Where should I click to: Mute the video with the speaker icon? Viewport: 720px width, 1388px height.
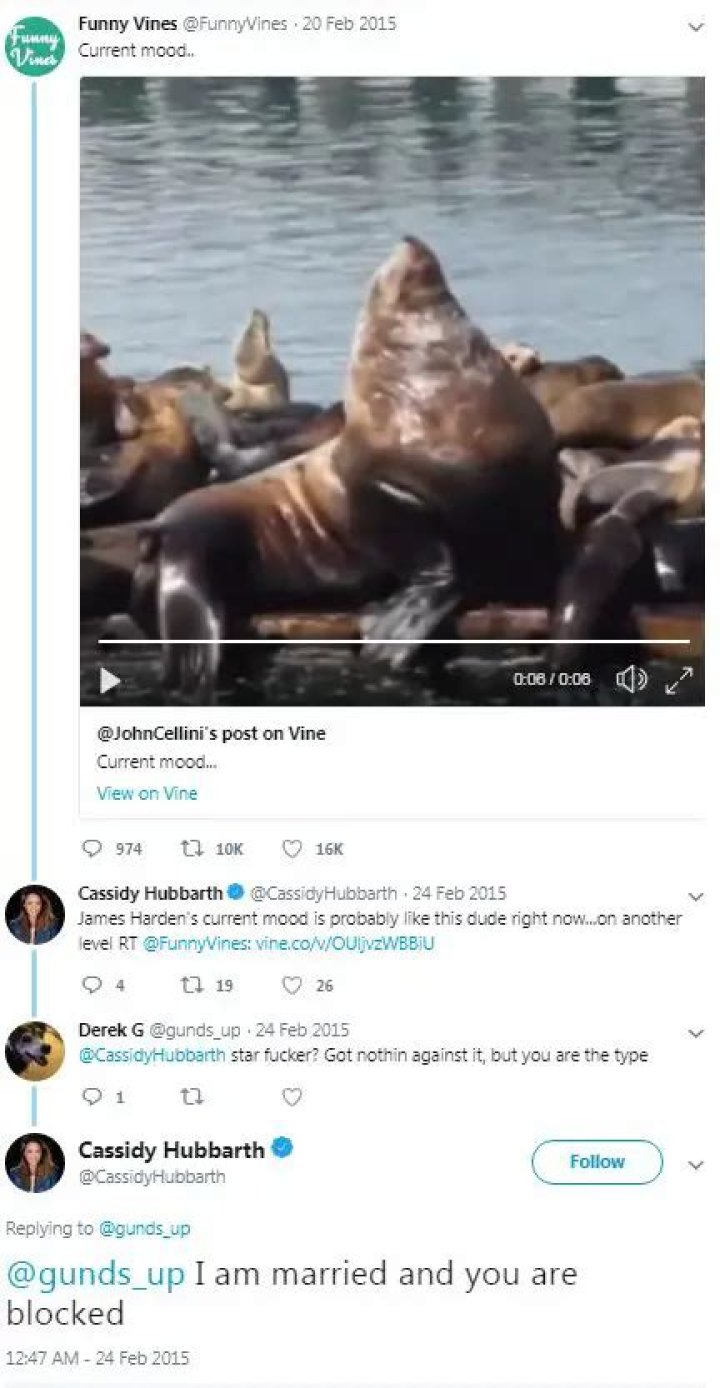(x=631, y=680)
